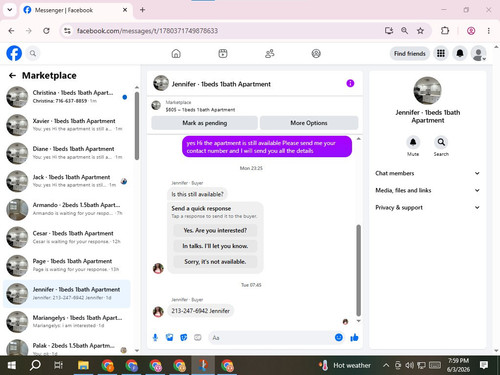Image resolution: width=500 pixels, height=375 pixels.
Task: Attach a photo with the image icon
Action: [x=170, y=338]
